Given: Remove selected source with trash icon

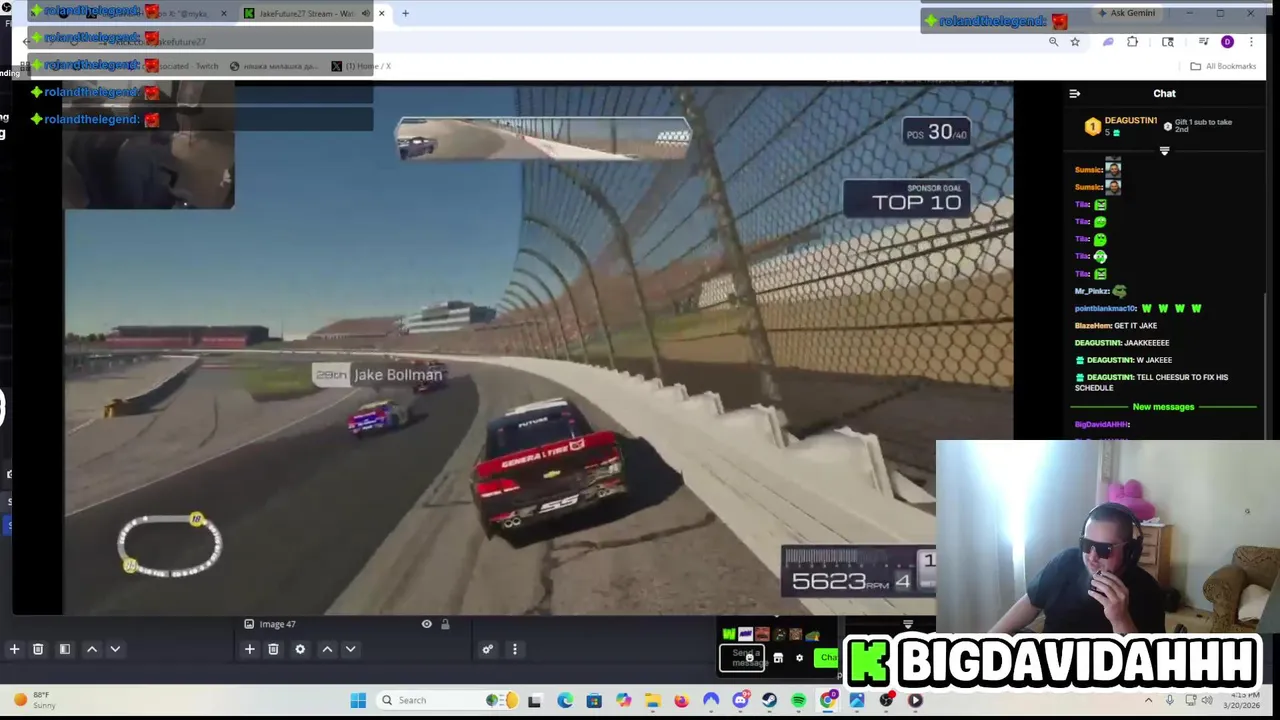Looking at the screenshot, I should pos(273,649).
